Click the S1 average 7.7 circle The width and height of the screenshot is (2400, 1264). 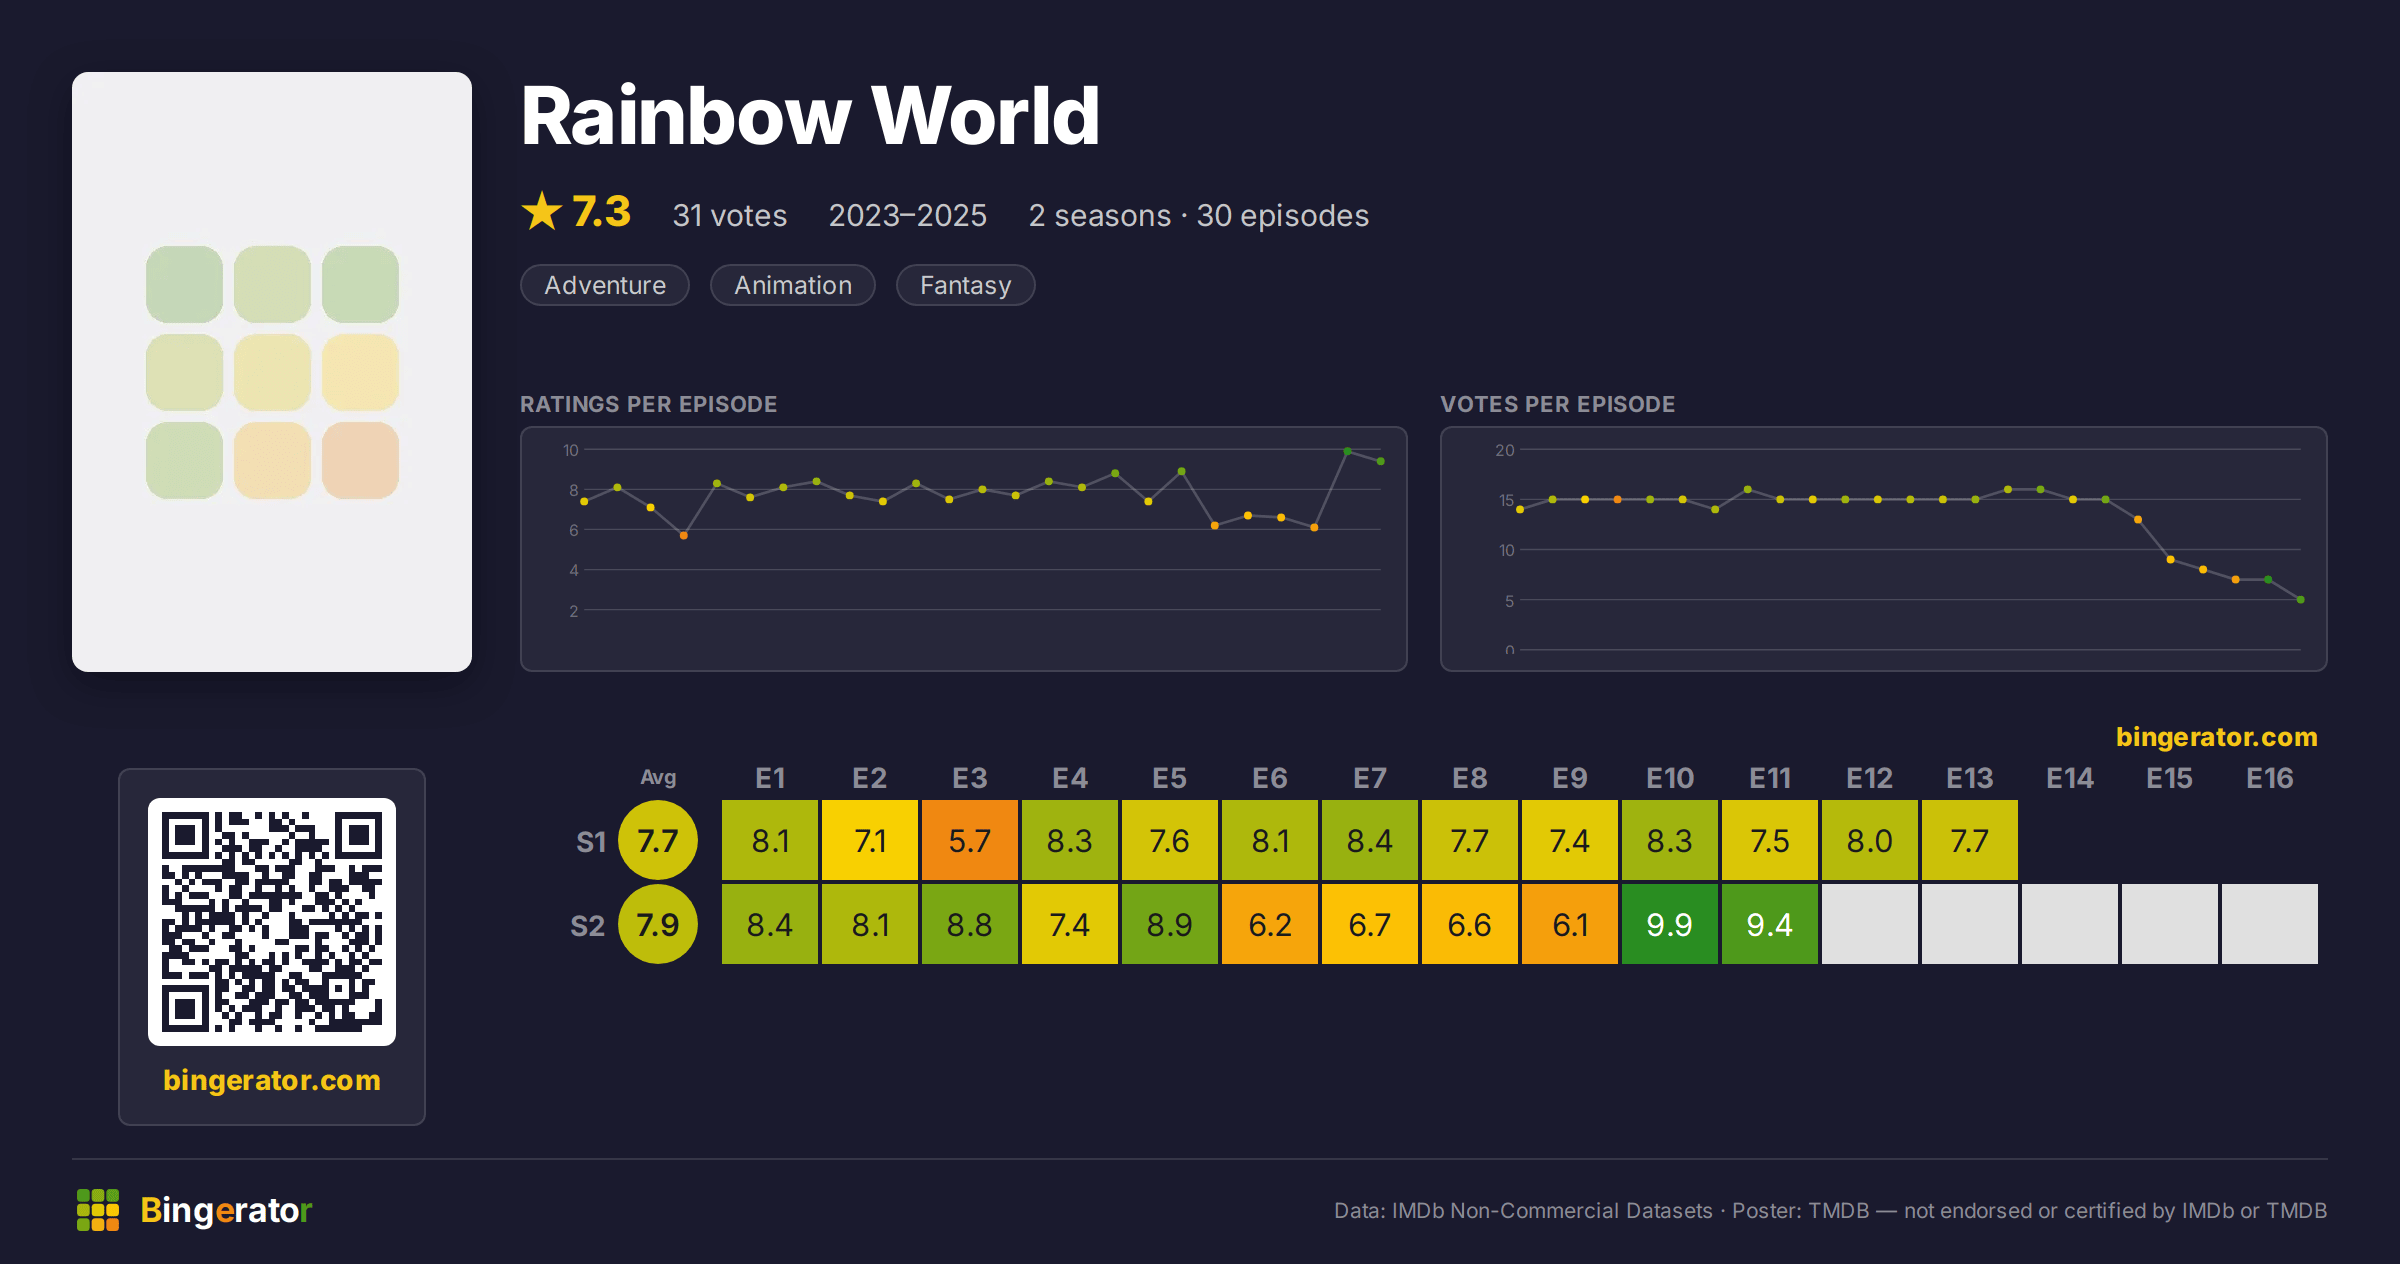[658, 840]
